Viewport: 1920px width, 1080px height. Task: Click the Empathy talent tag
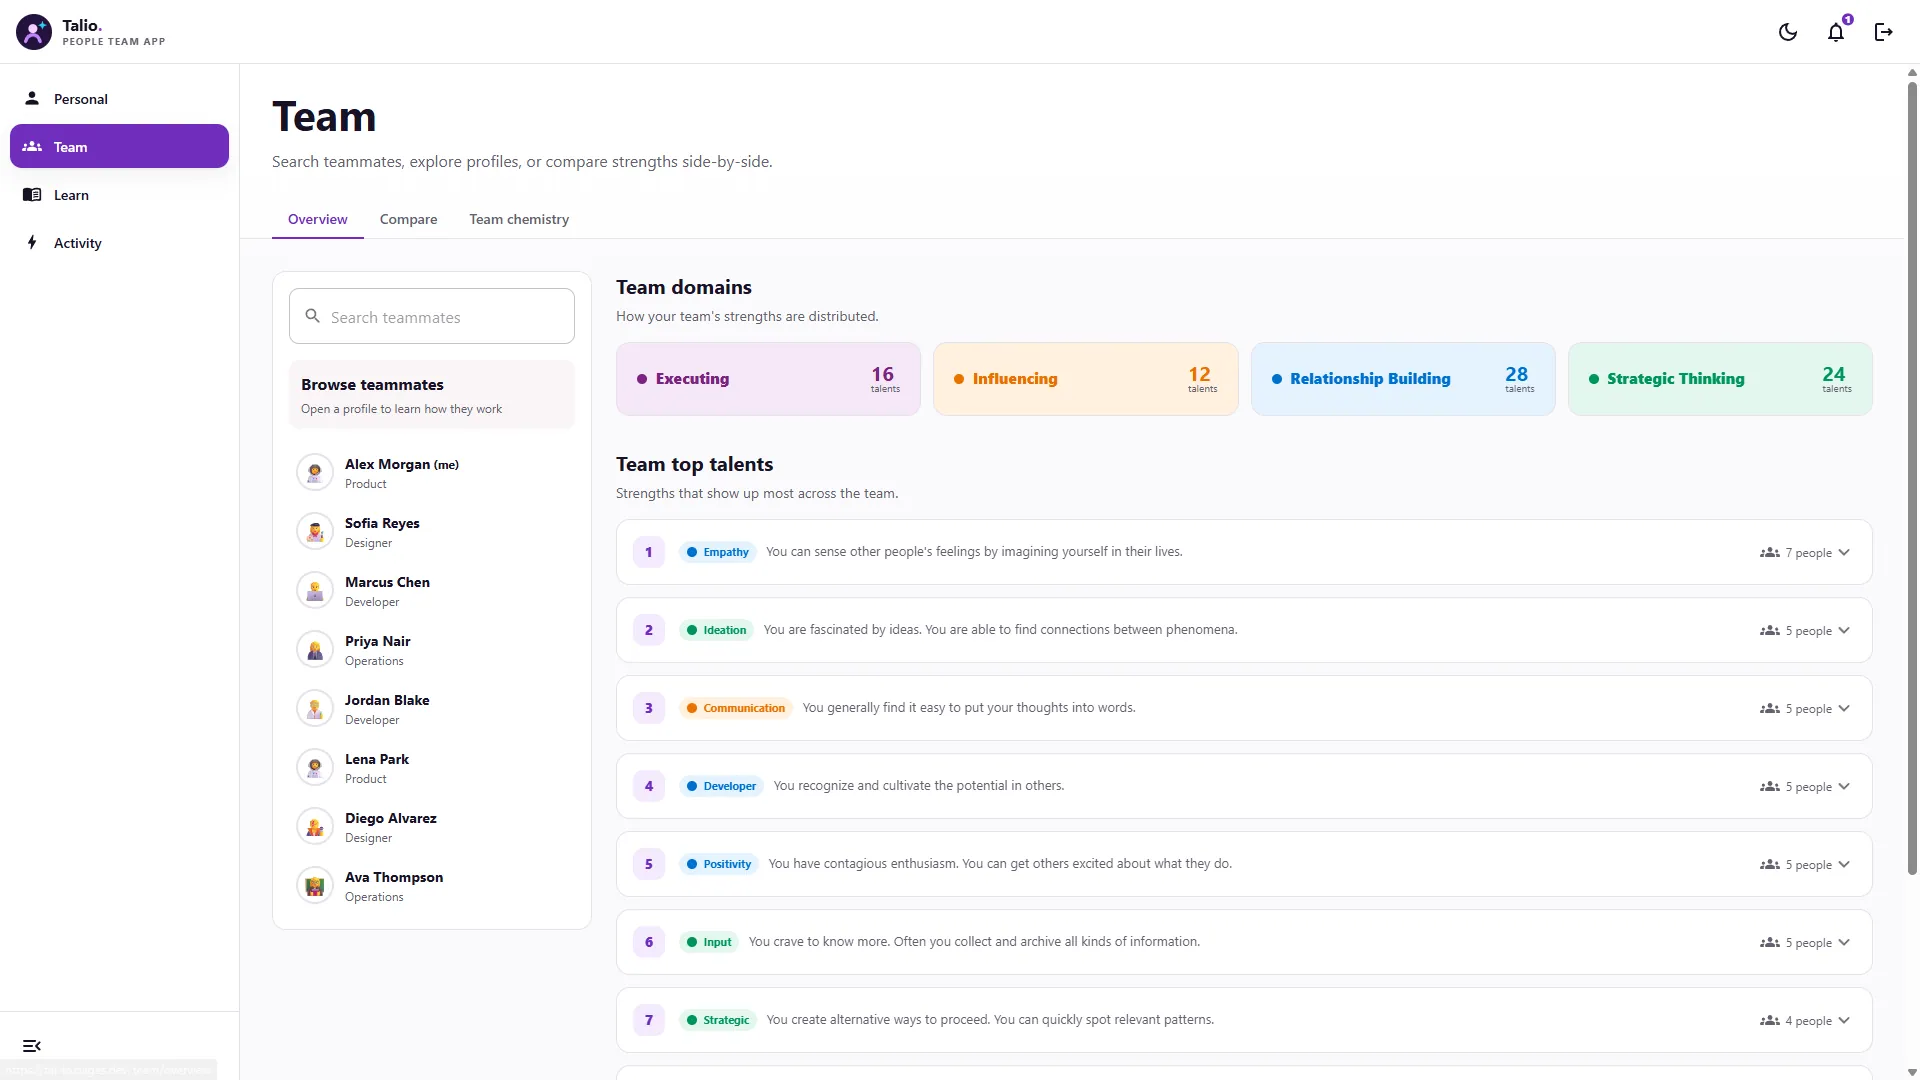(x=717, y=552)
